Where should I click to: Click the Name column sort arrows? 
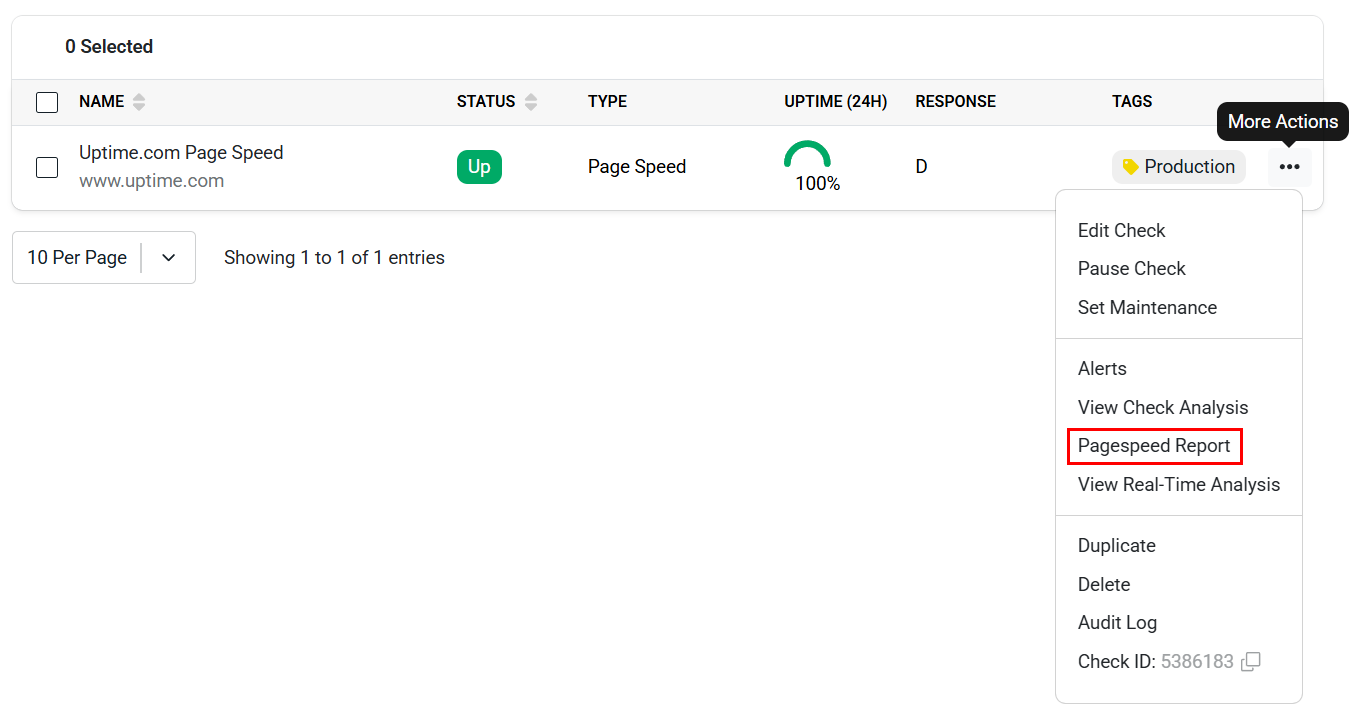[137, 101]
